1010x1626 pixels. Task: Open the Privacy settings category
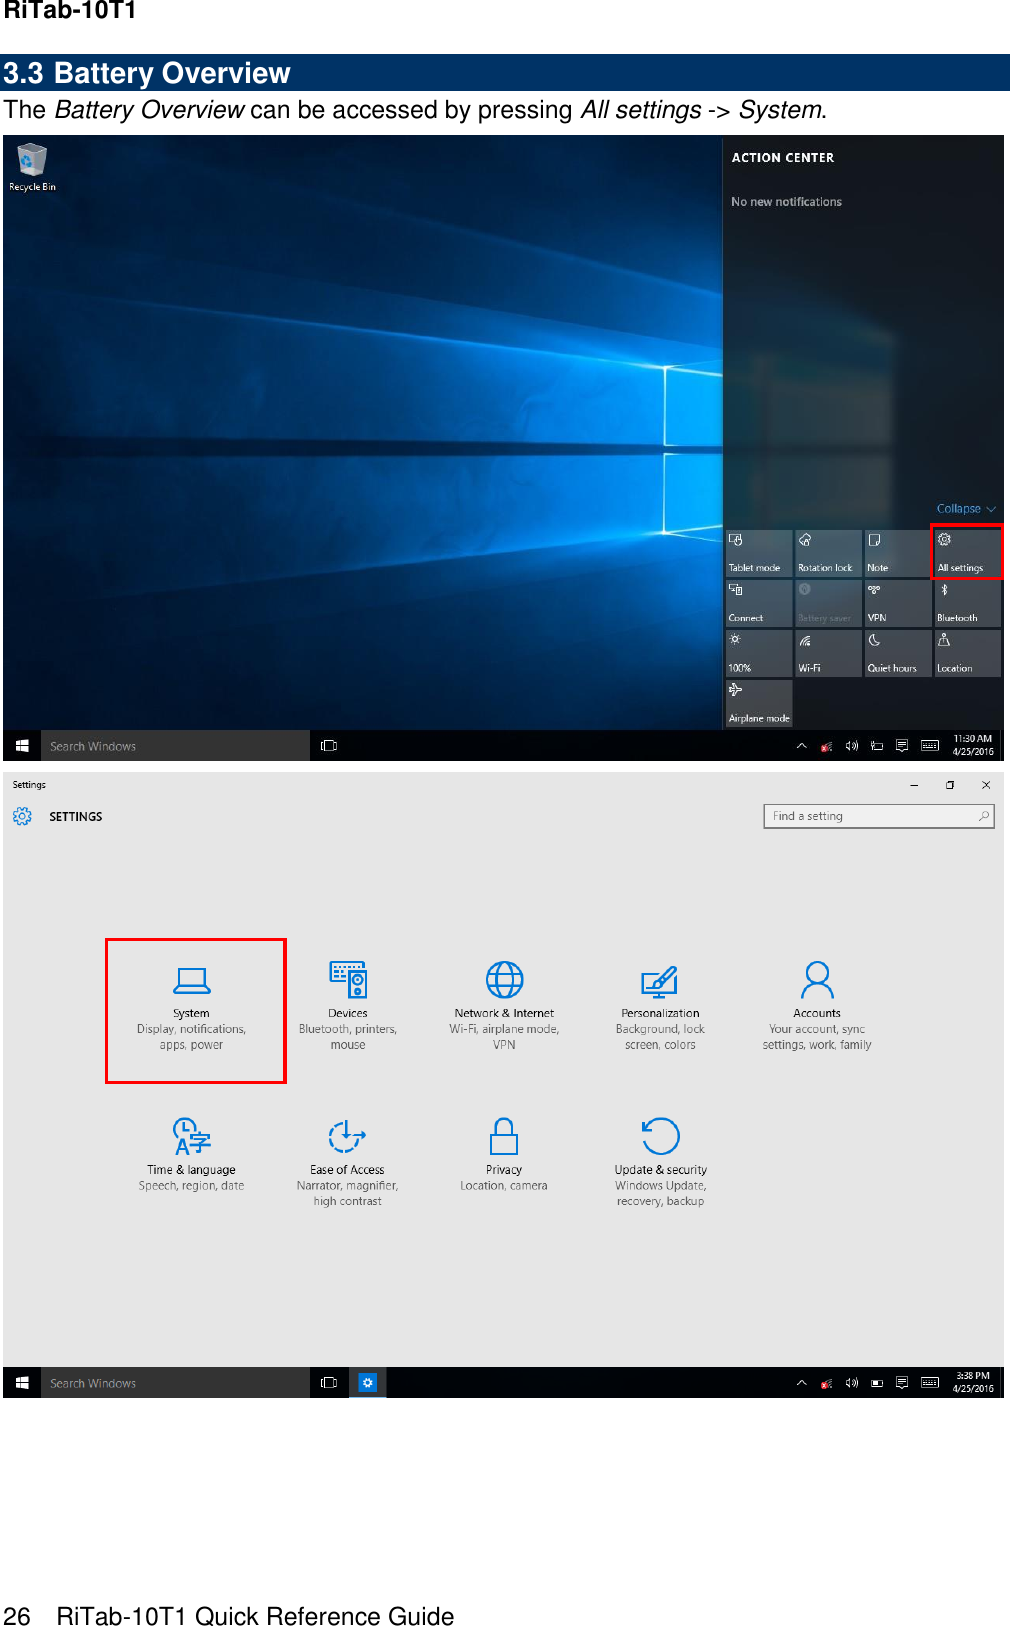click(504, 1155)
